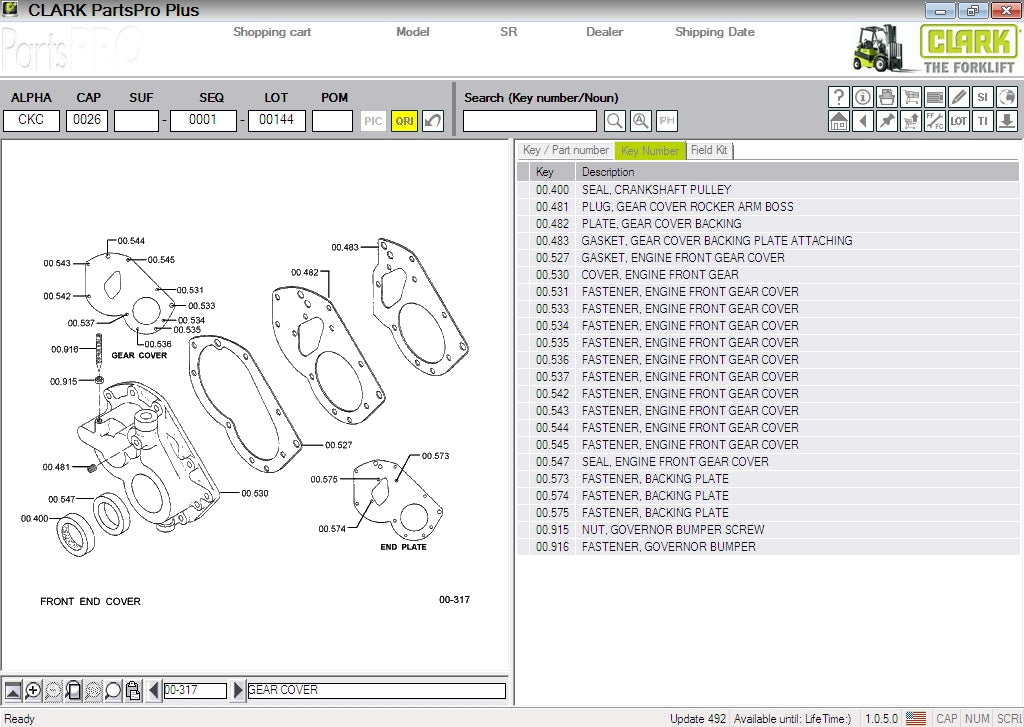
Task: Switch to the Key / Part number tab
Action: tap(565, 150)
